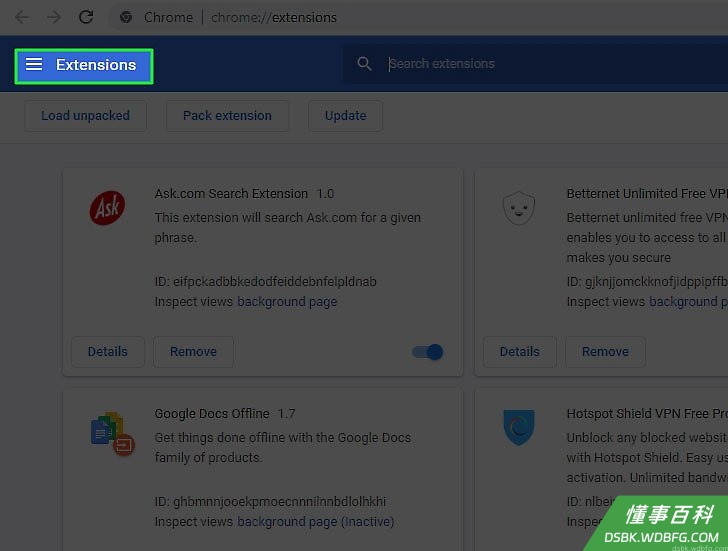Open Betternet background page link
Screen dimensions: 728x551
[x=689, y=302]
